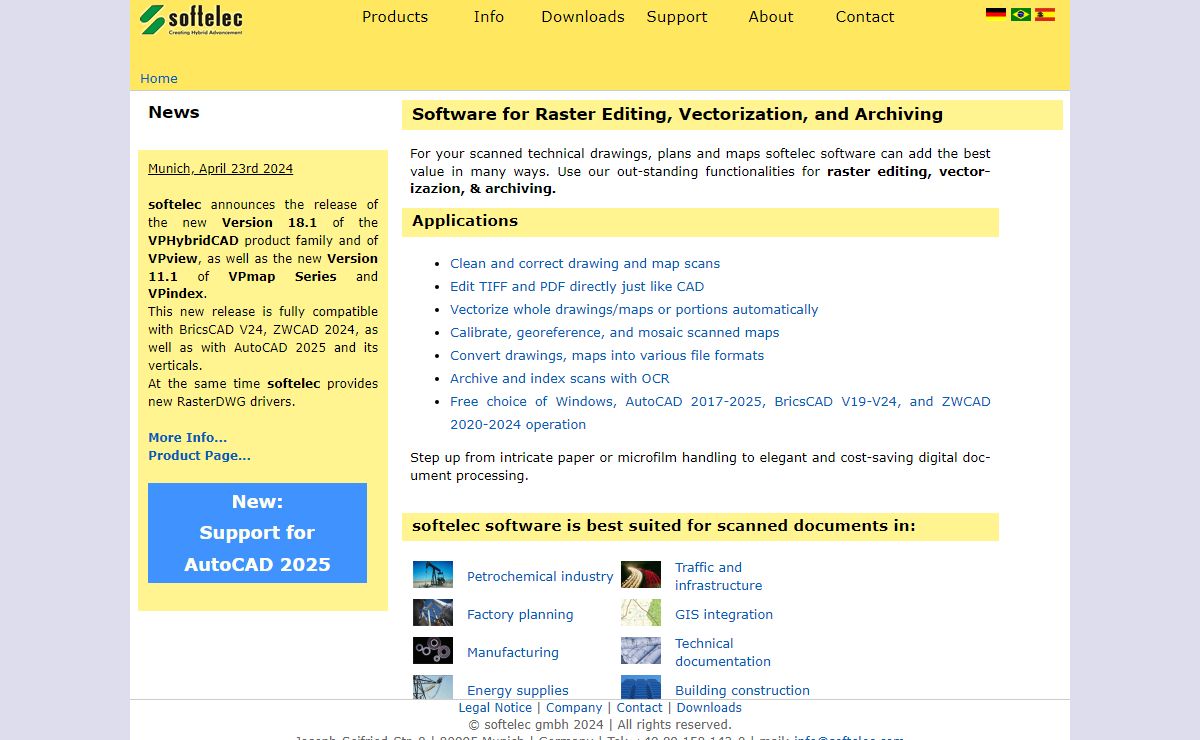Open Vectorize whole drawings/maps link
The height and width of the screenshot is (740, 1200).
634,310
